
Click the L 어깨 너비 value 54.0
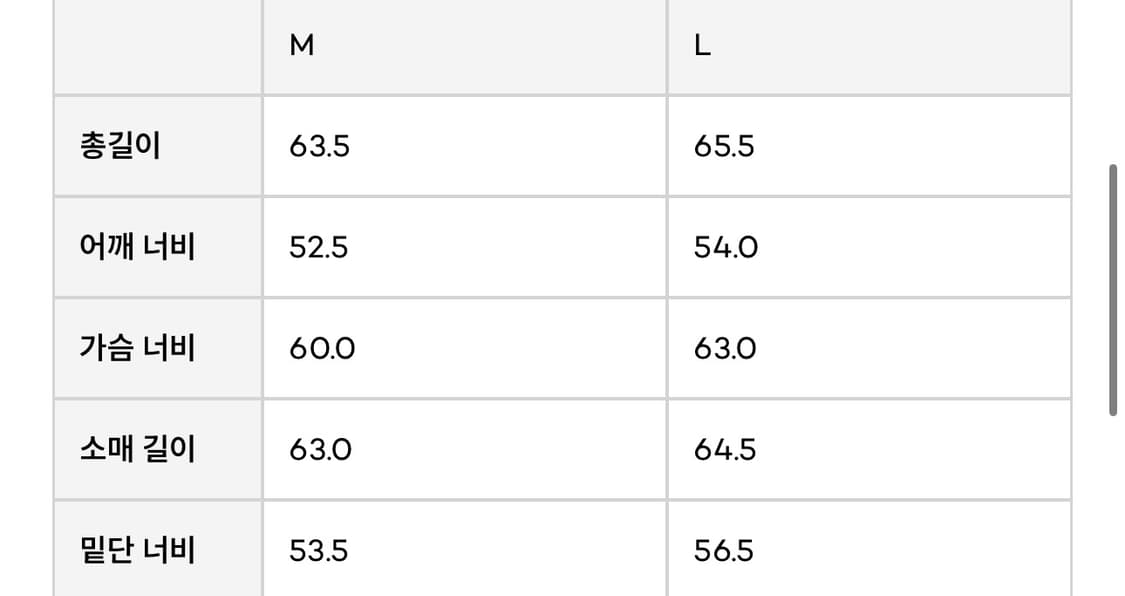(726, 247)
